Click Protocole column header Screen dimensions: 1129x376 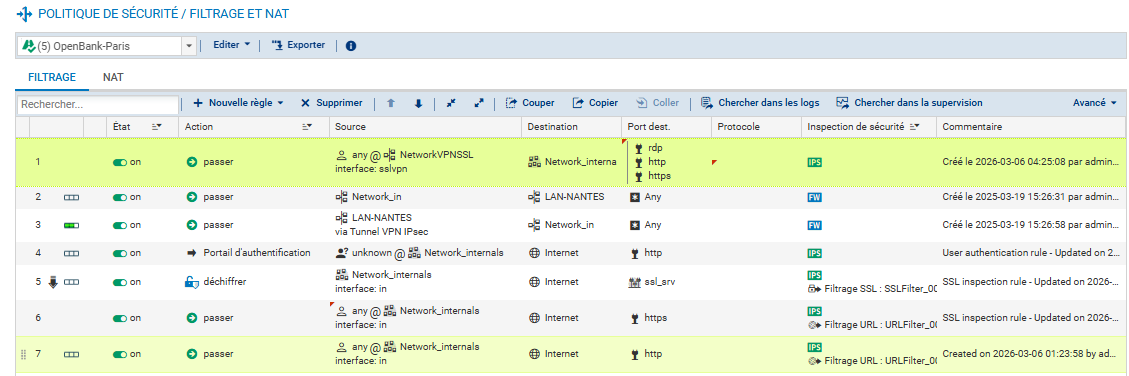(x=755, y=126)
